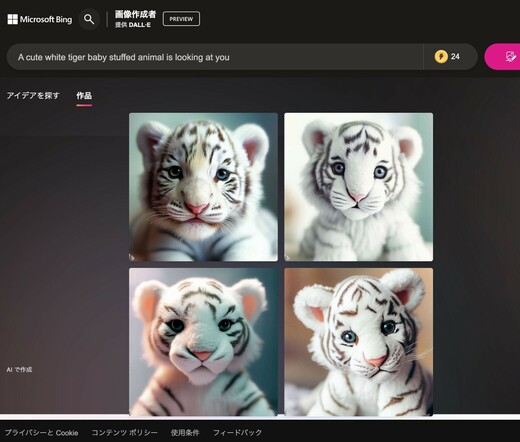
Task: Open the bottom-right tiger image with warm background
Action: coord(359,342)
